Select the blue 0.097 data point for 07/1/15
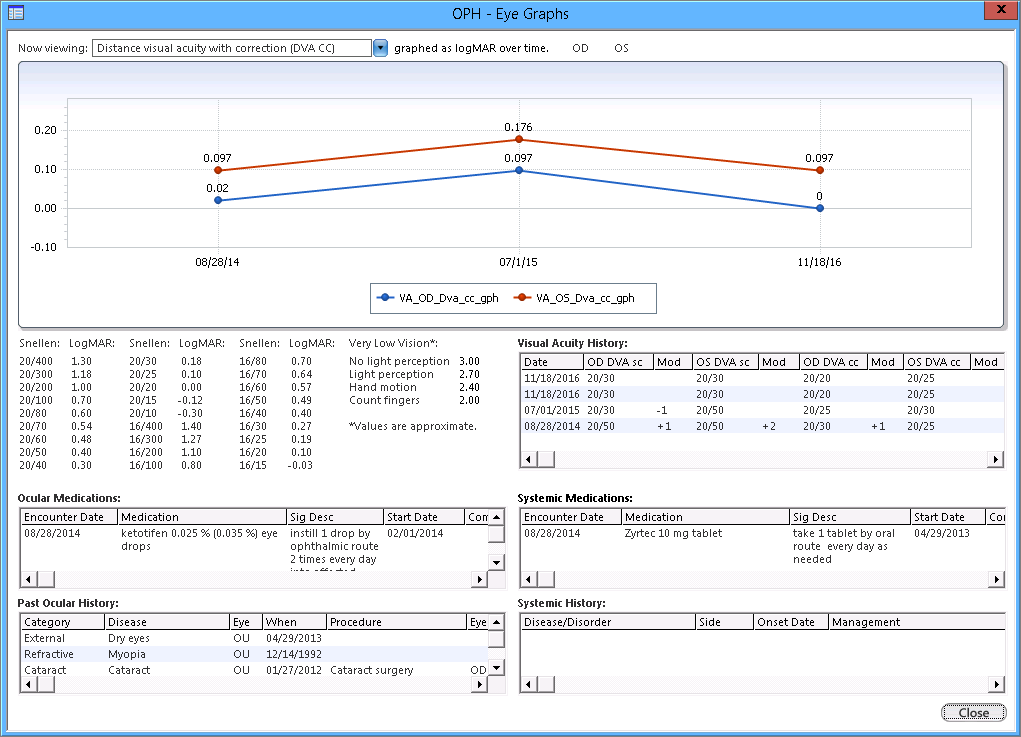 point(519,171)
